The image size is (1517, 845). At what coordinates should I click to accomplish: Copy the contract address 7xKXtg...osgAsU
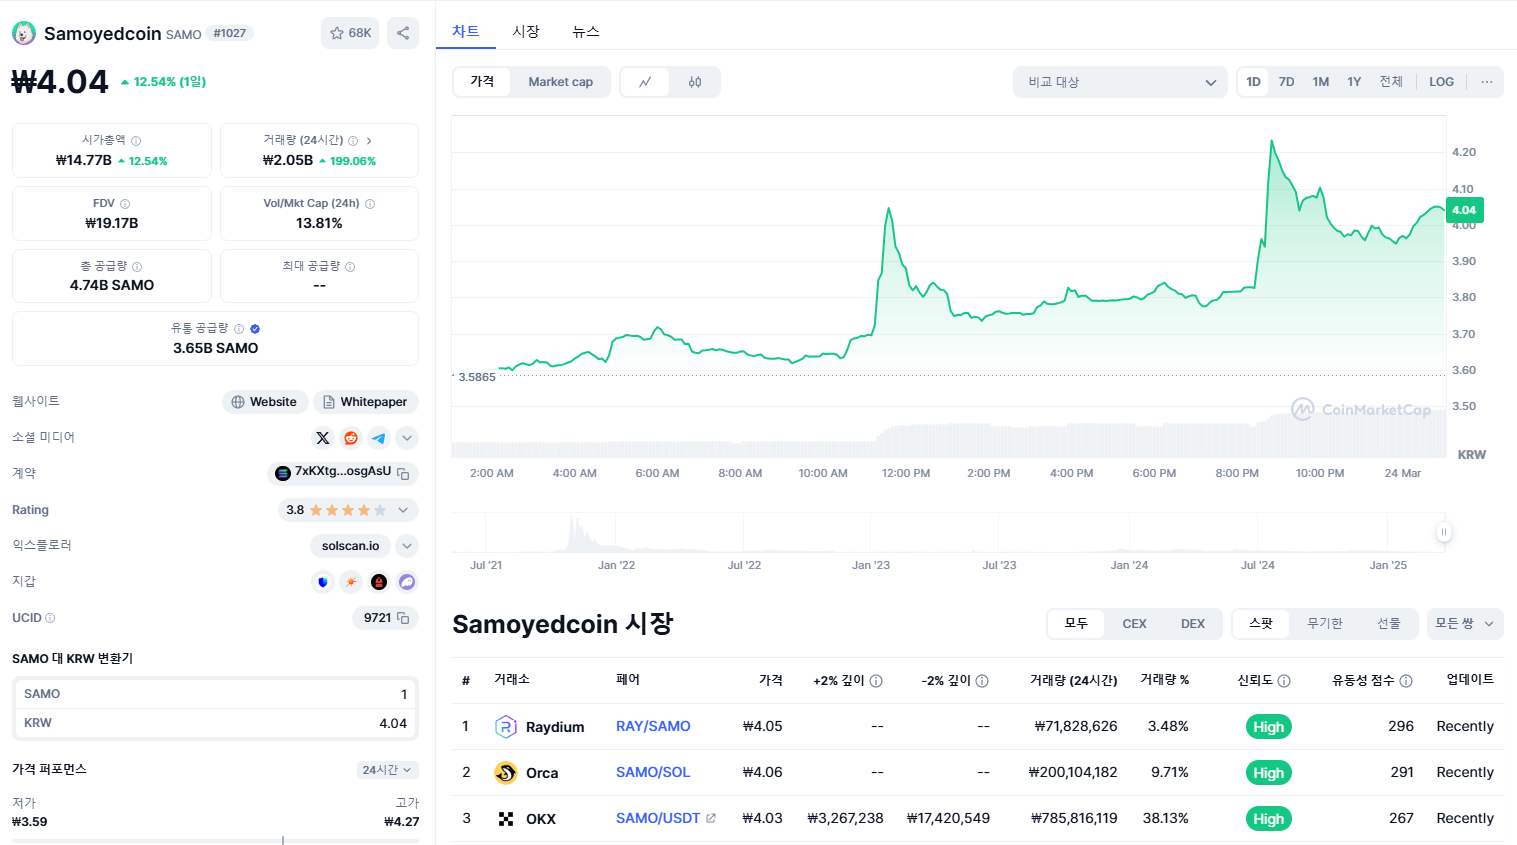tap(403, 473)
